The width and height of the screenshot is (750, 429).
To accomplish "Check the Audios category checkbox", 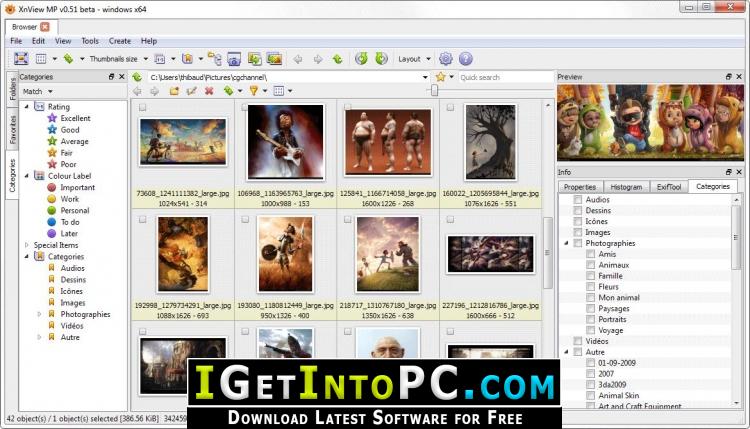I will [x=578, y=199].
